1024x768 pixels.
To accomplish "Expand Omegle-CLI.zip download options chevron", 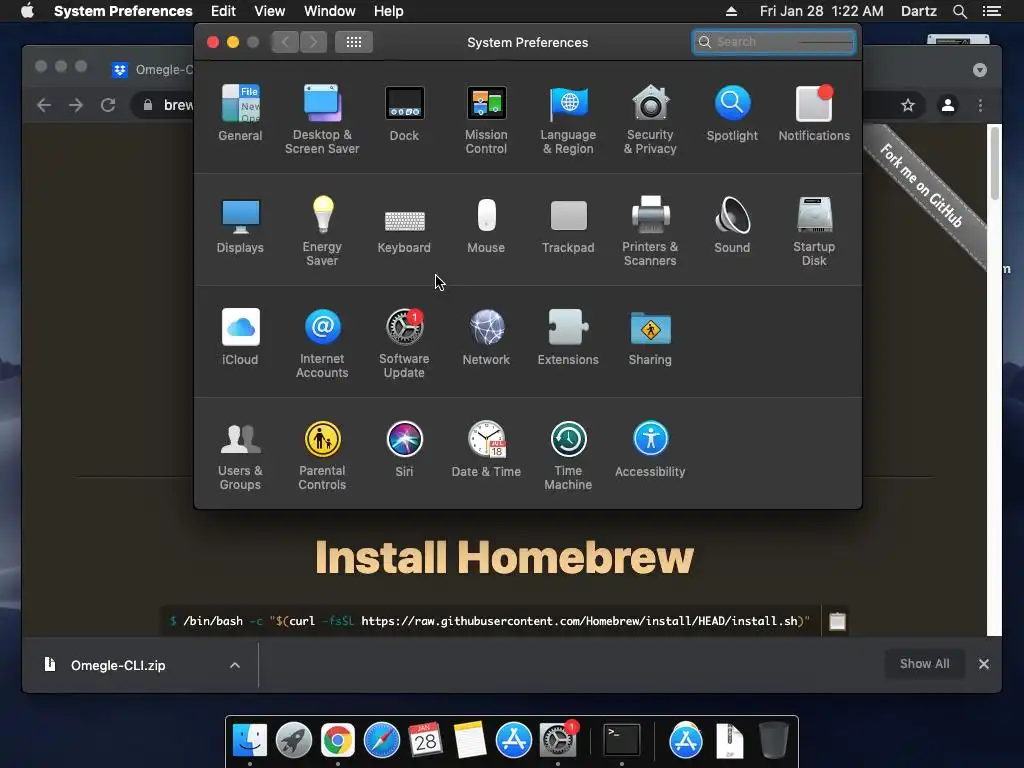I will point(235,665).
